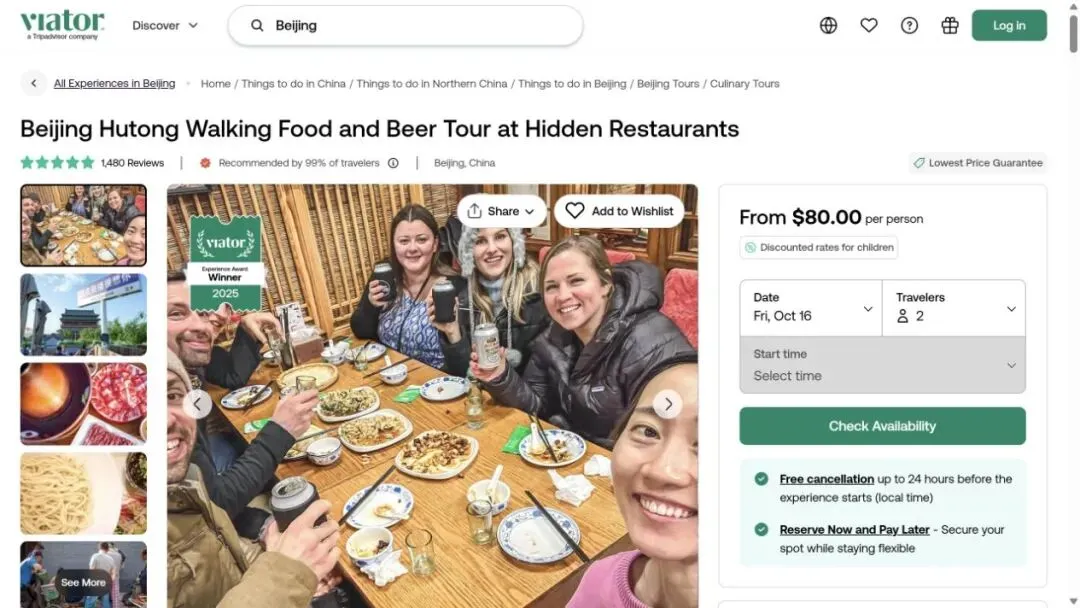Viewport: 1080px width, 608px height.
Task: Select the noodles photo thumbnail
Action: pos(83,493)
